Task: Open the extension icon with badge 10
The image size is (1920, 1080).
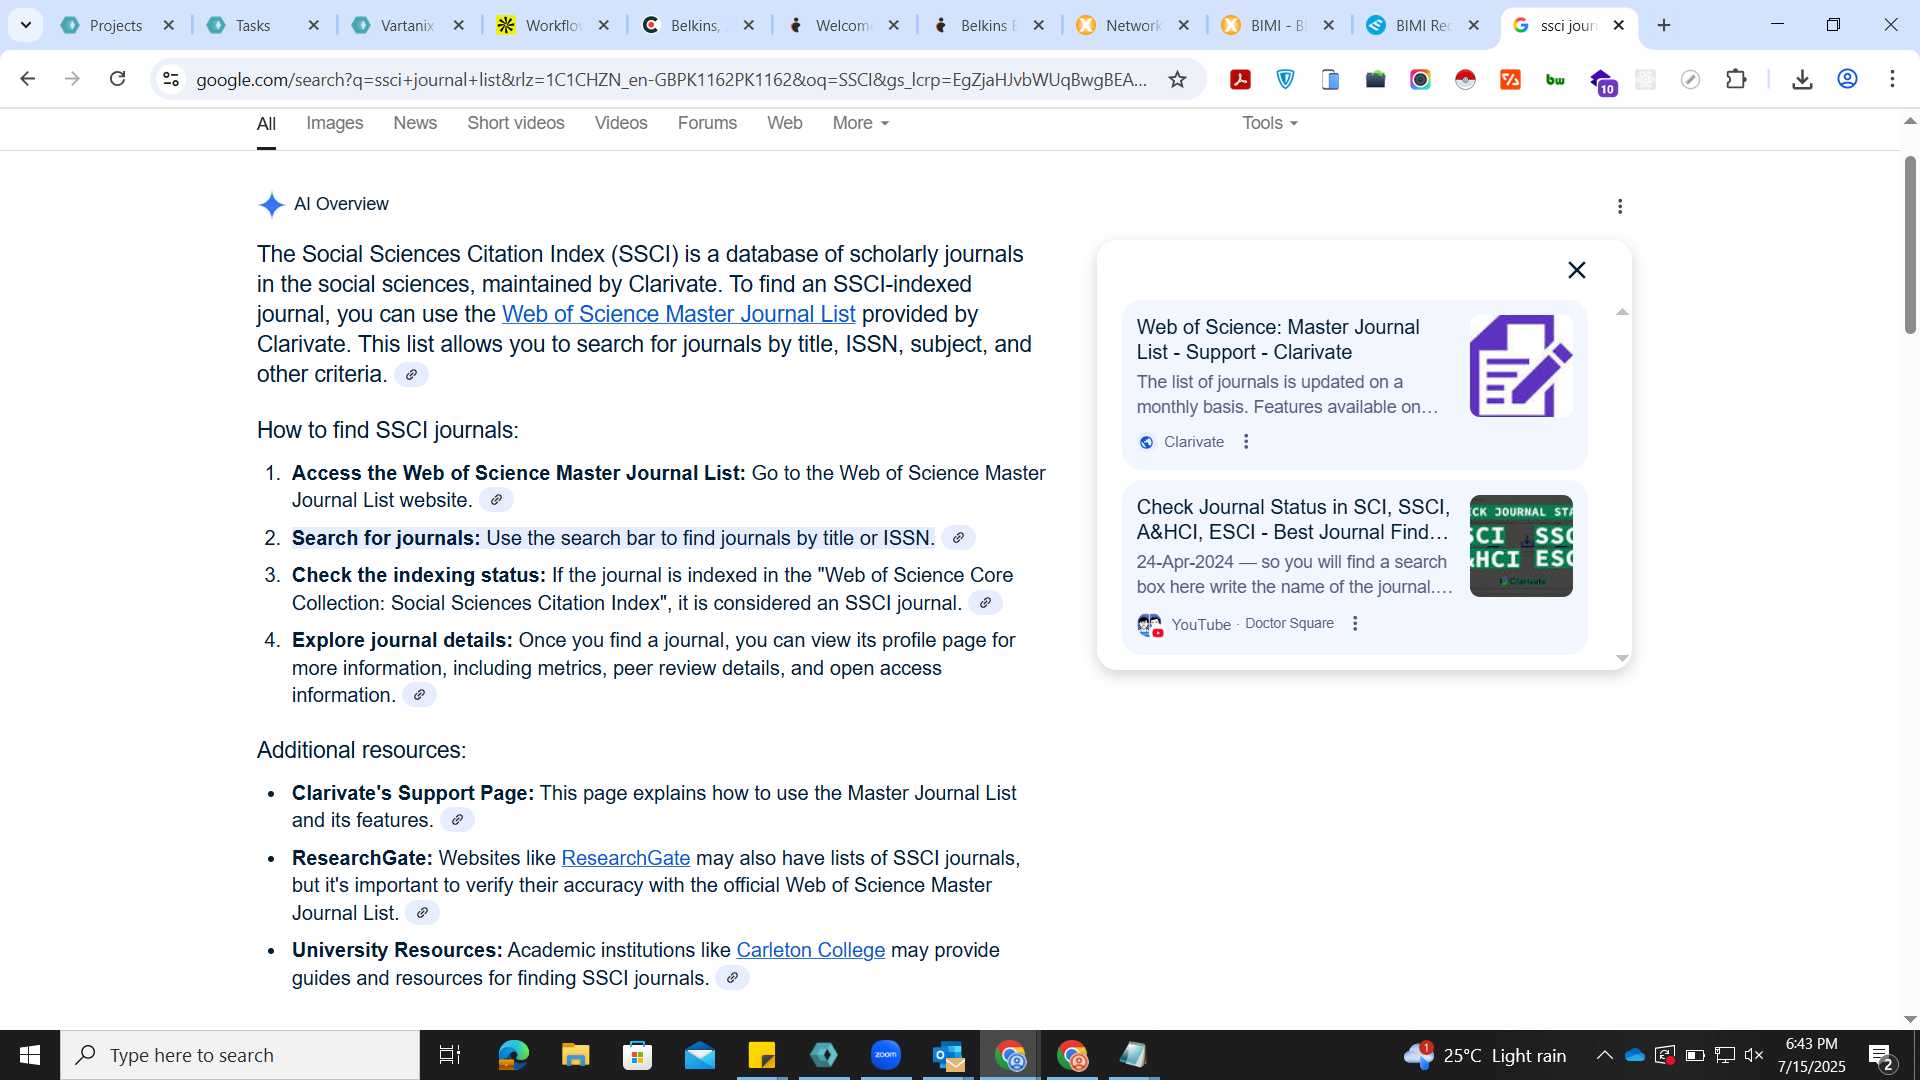Action: pyautogui.click(x=1602, y=82)
